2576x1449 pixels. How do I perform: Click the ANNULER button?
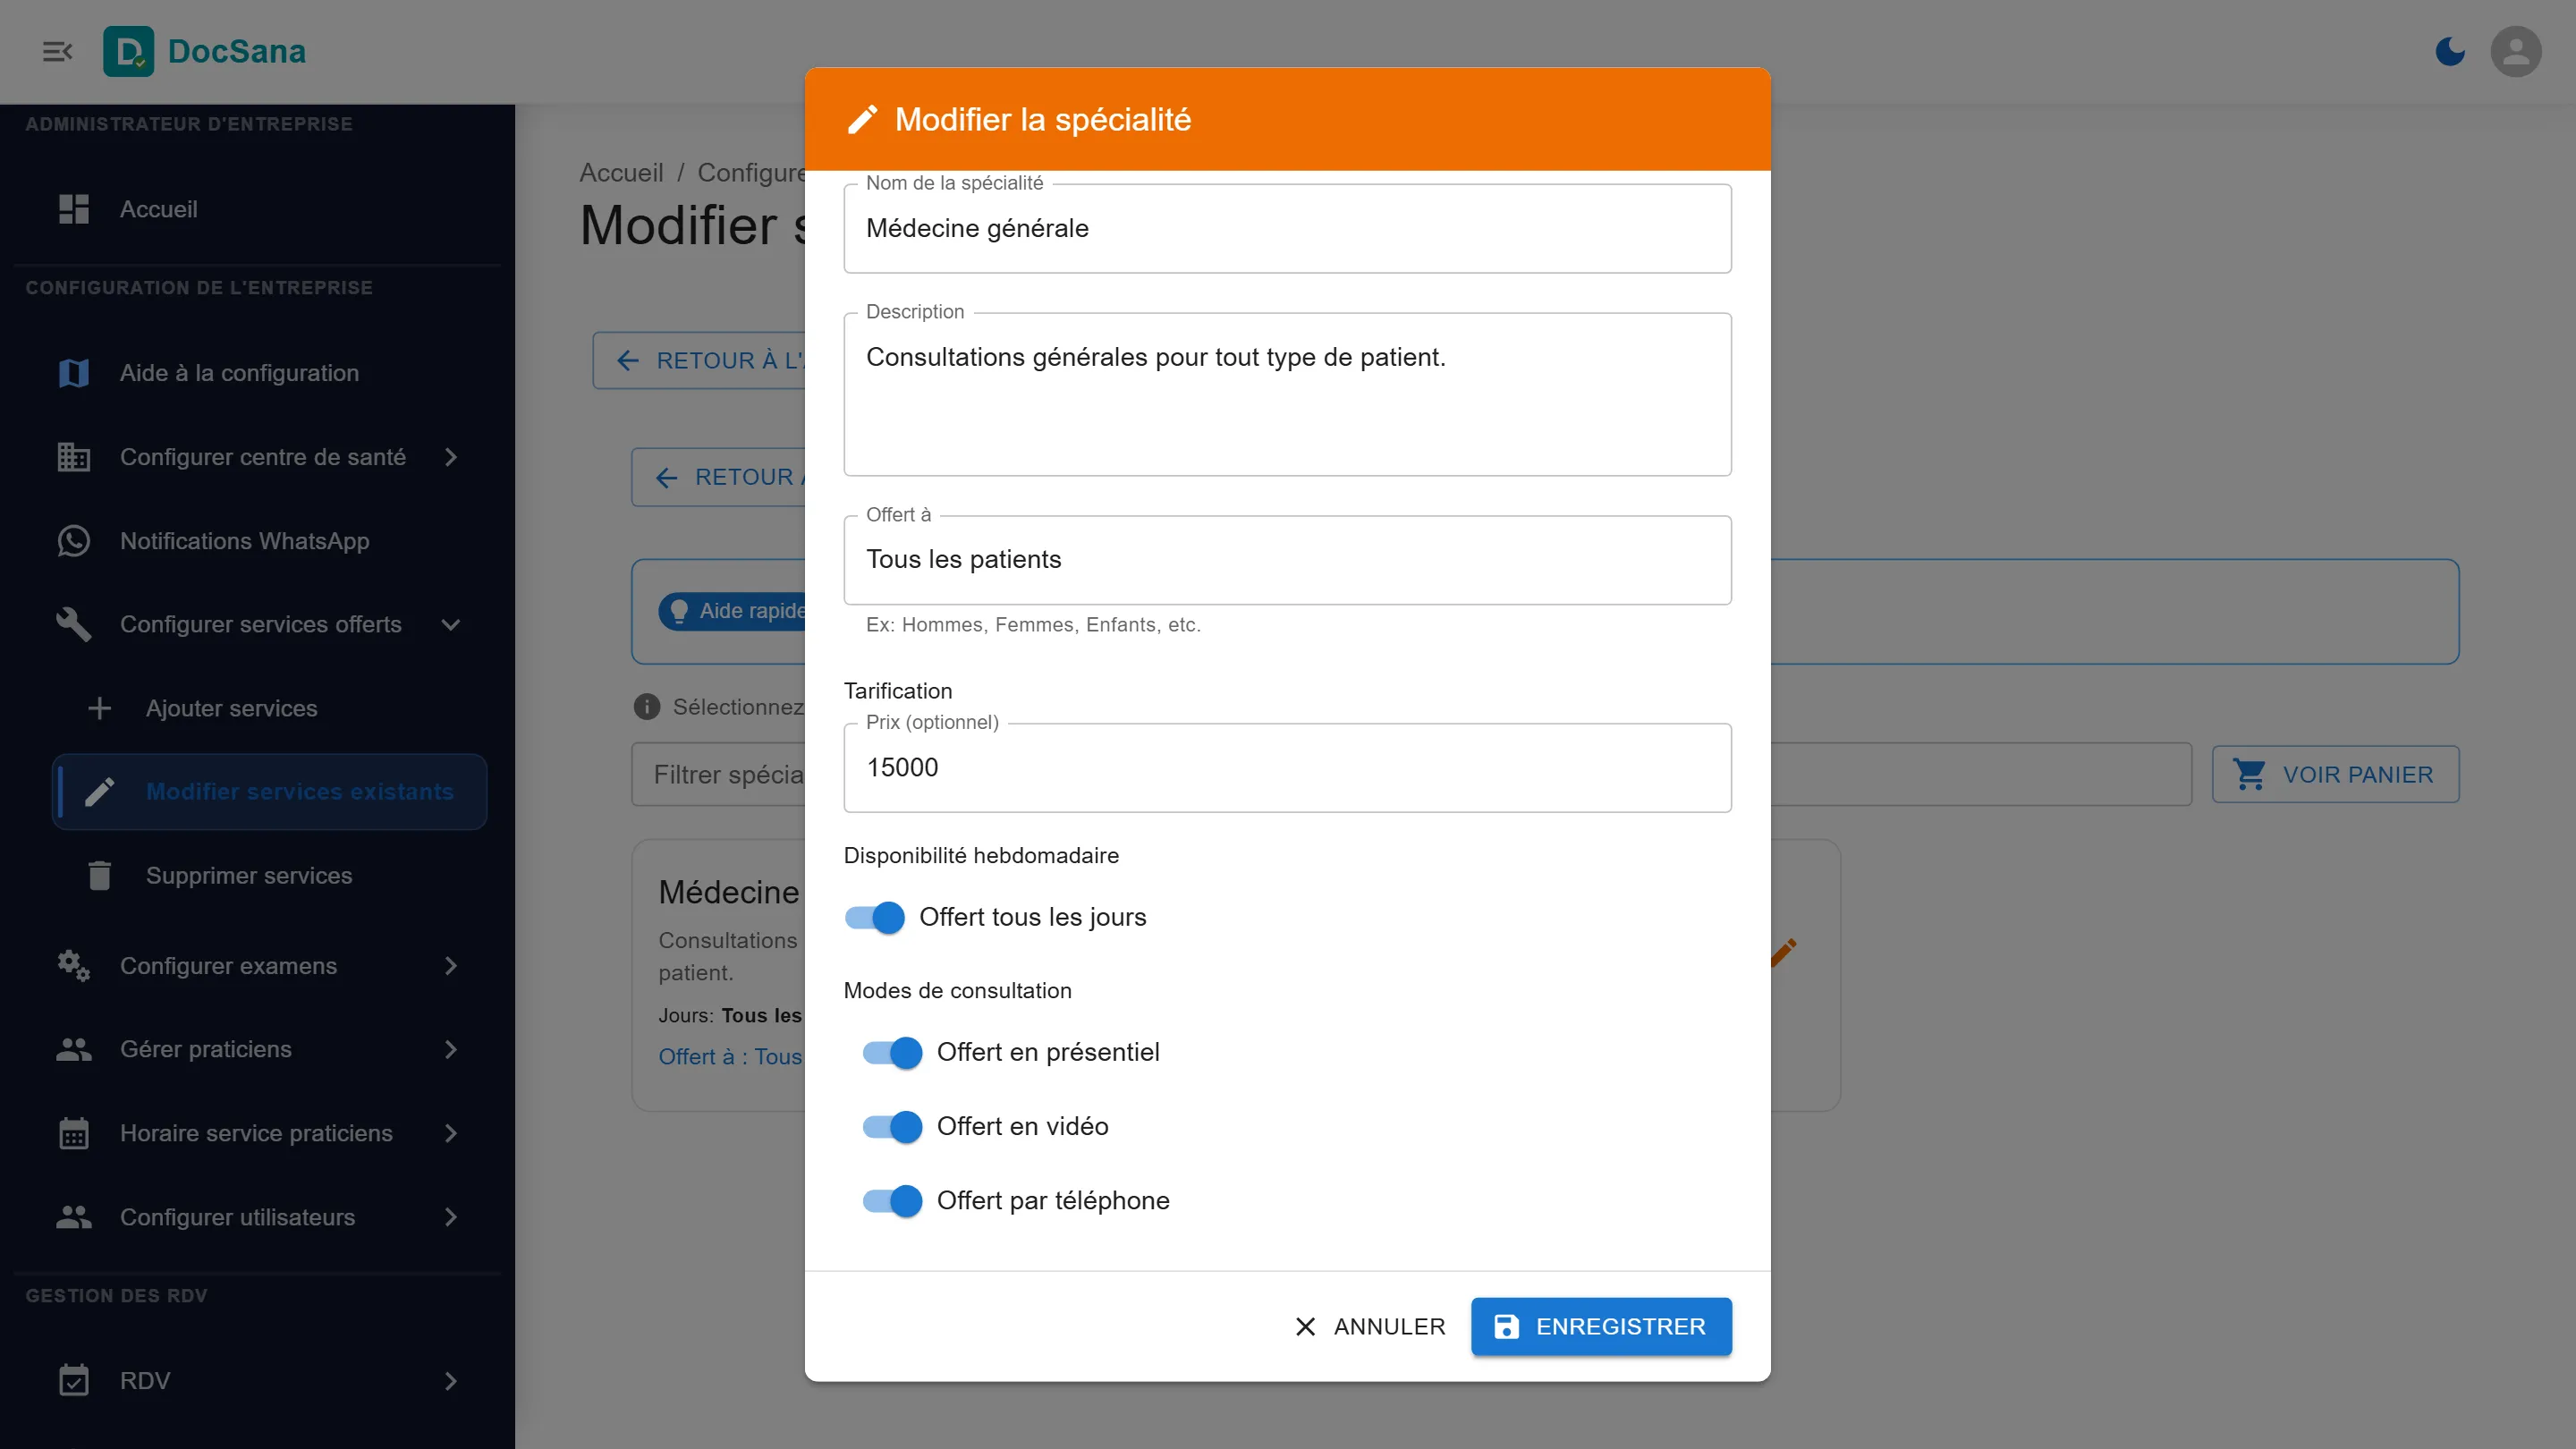pyautogui.click(x=1369, y=1326)
